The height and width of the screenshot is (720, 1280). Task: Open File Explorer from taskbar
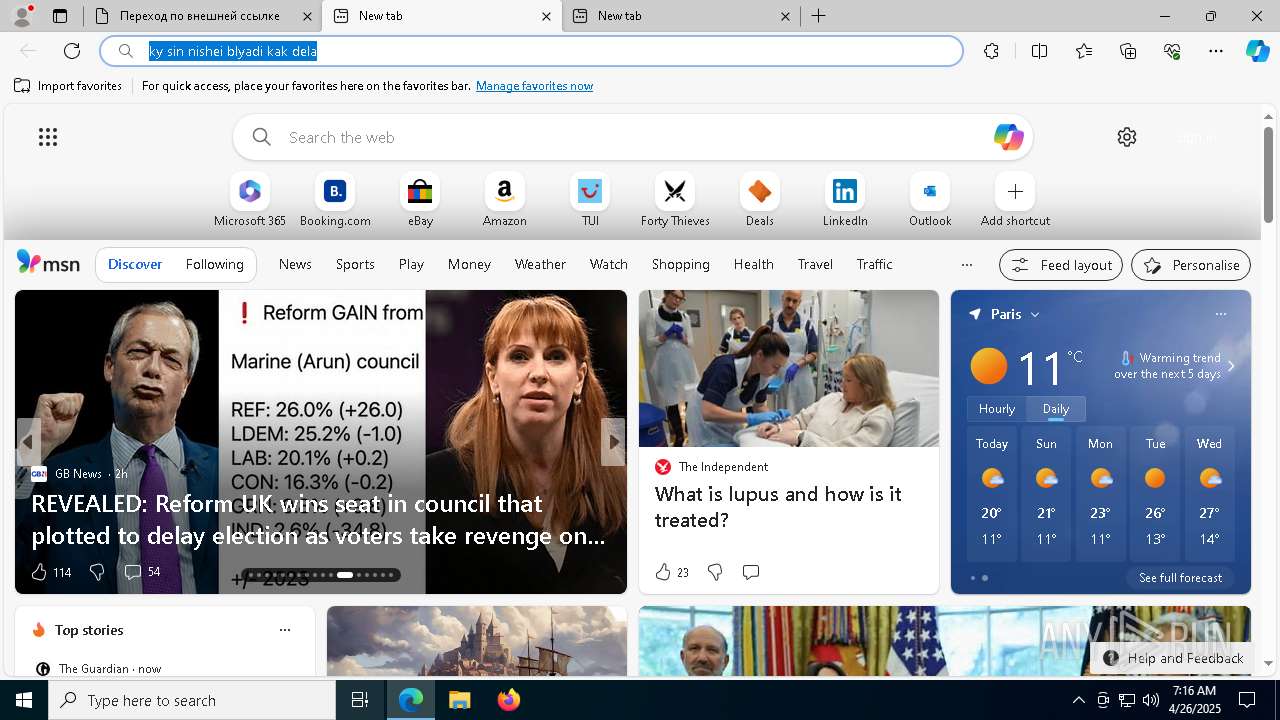coord(460,700)
